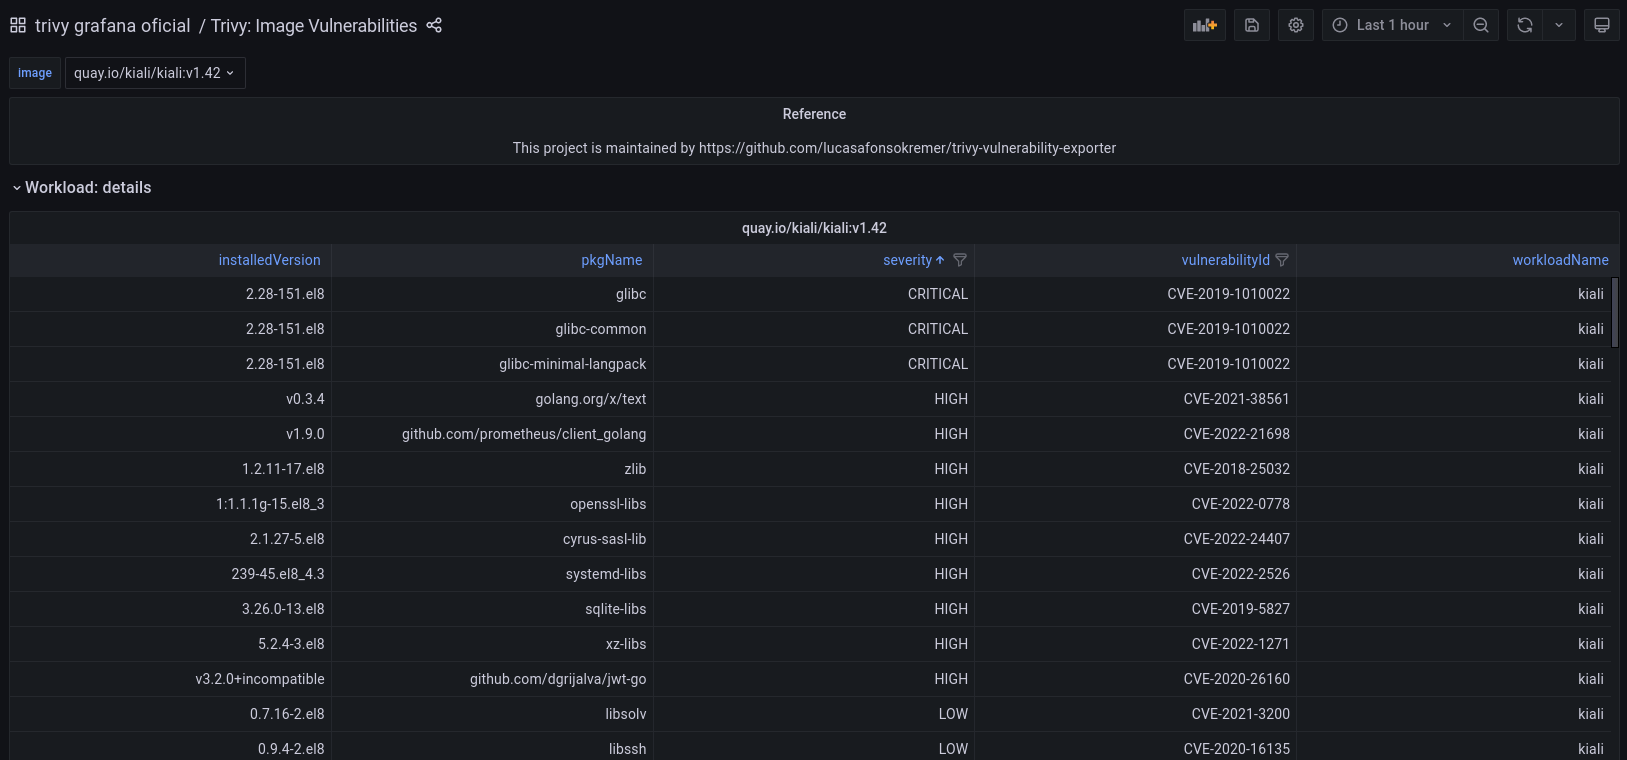The image size is (1627, 760).
Task: Cycle view mode with the monitor icon
Action: tap(1602, 26)
